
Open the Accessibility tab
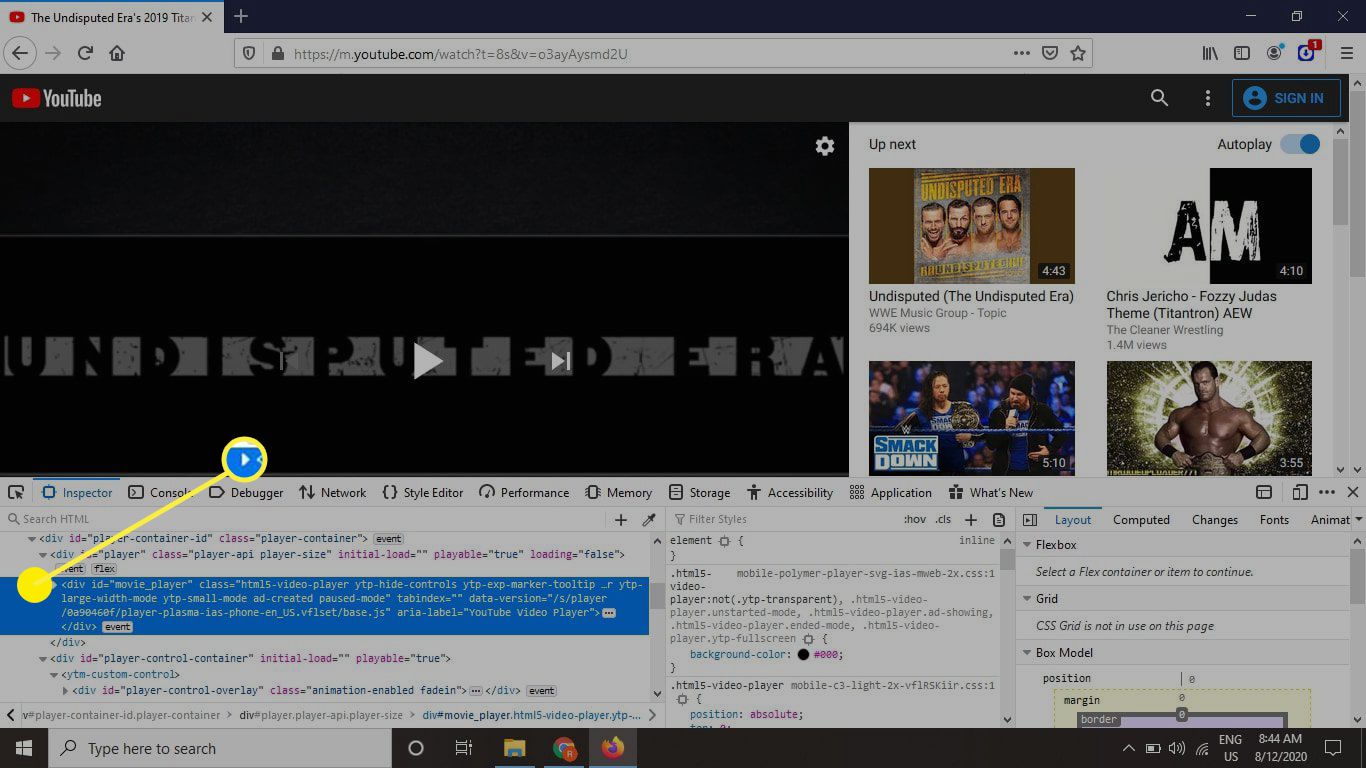[x=789, y=492]
